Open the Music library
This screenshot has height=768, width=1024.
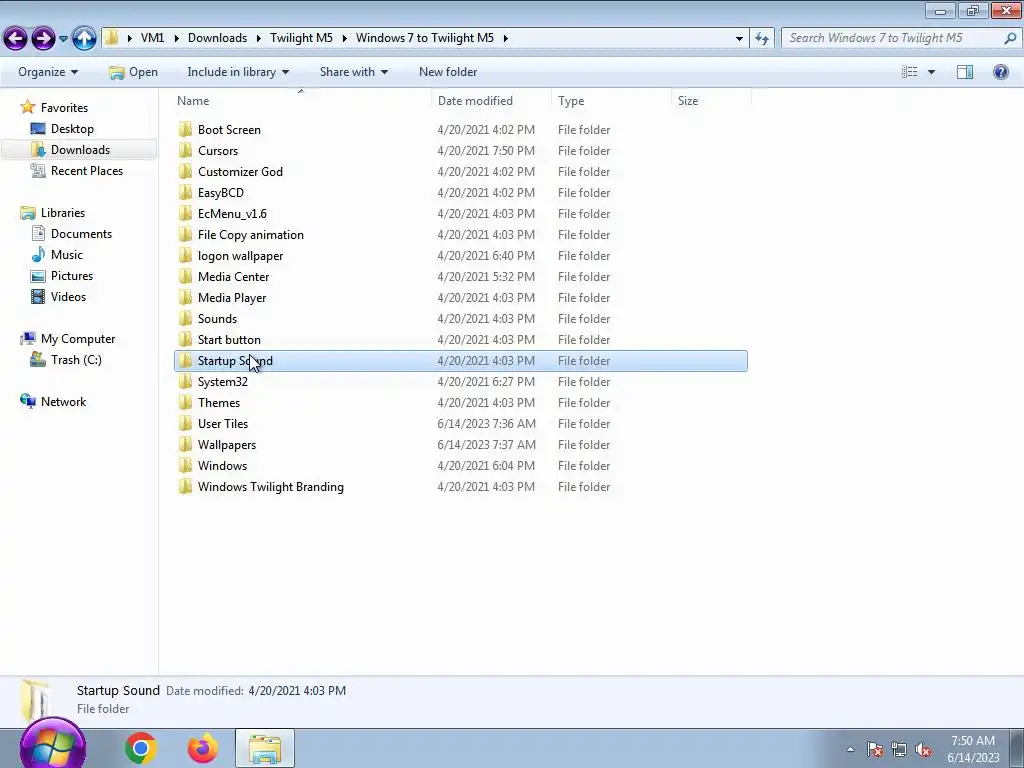click(x=67, y=255)
